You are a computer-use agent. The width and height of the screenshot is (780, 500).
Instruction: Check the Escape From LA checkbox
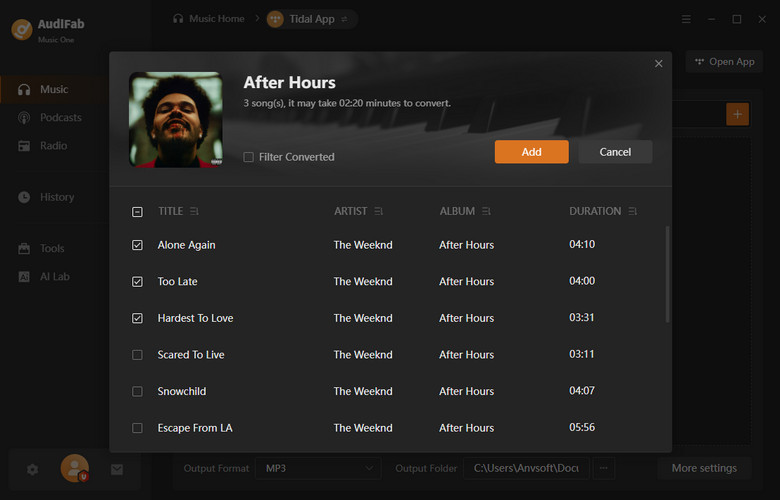click(x=137, y=428)
